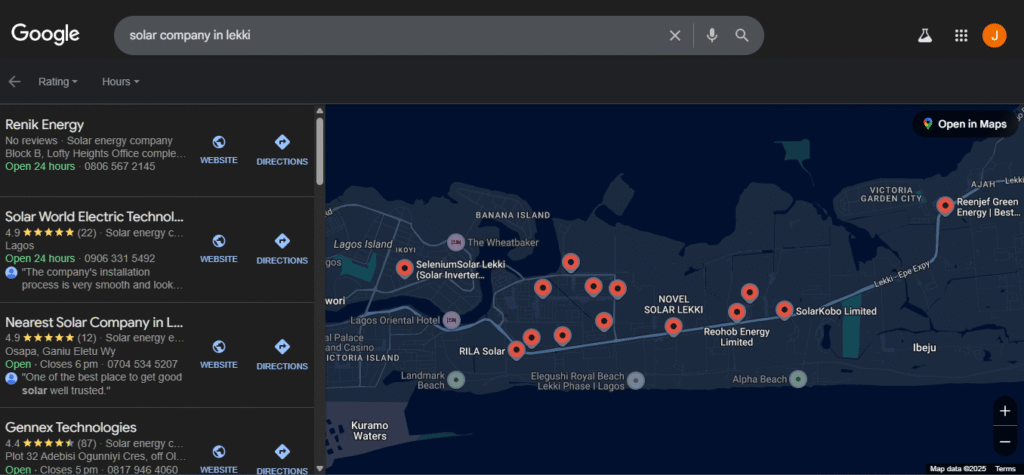Click the results list scrollbar

320,152
